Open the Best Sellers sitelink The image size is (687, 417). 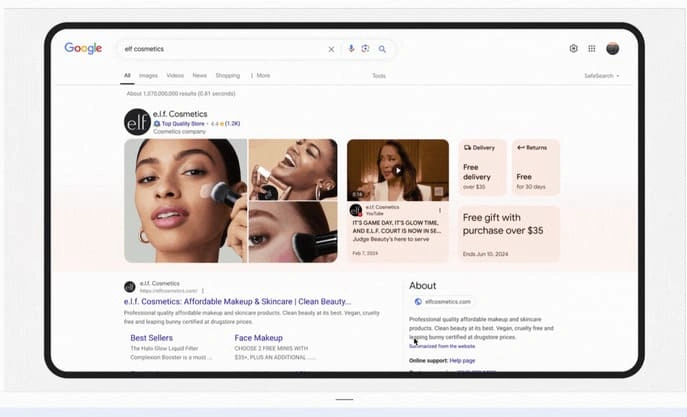click(x=152, y=338)
